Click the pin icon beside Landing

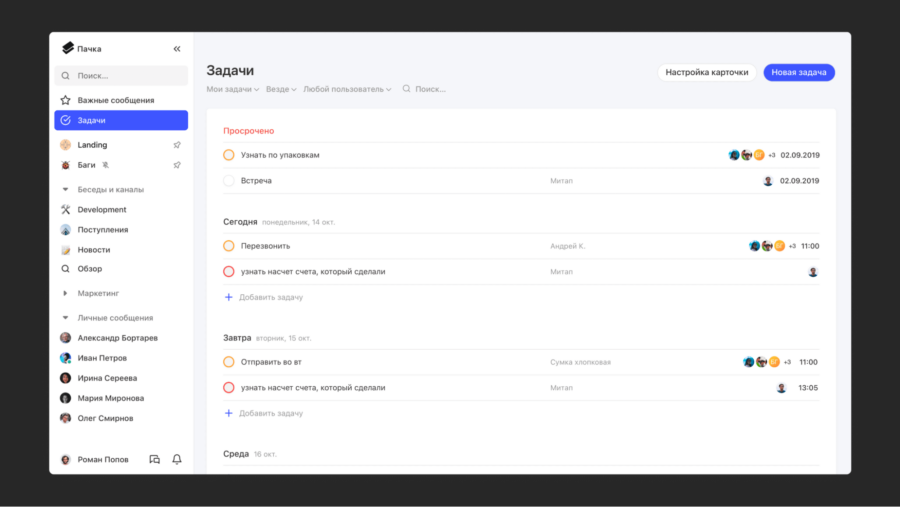(177, 145)
